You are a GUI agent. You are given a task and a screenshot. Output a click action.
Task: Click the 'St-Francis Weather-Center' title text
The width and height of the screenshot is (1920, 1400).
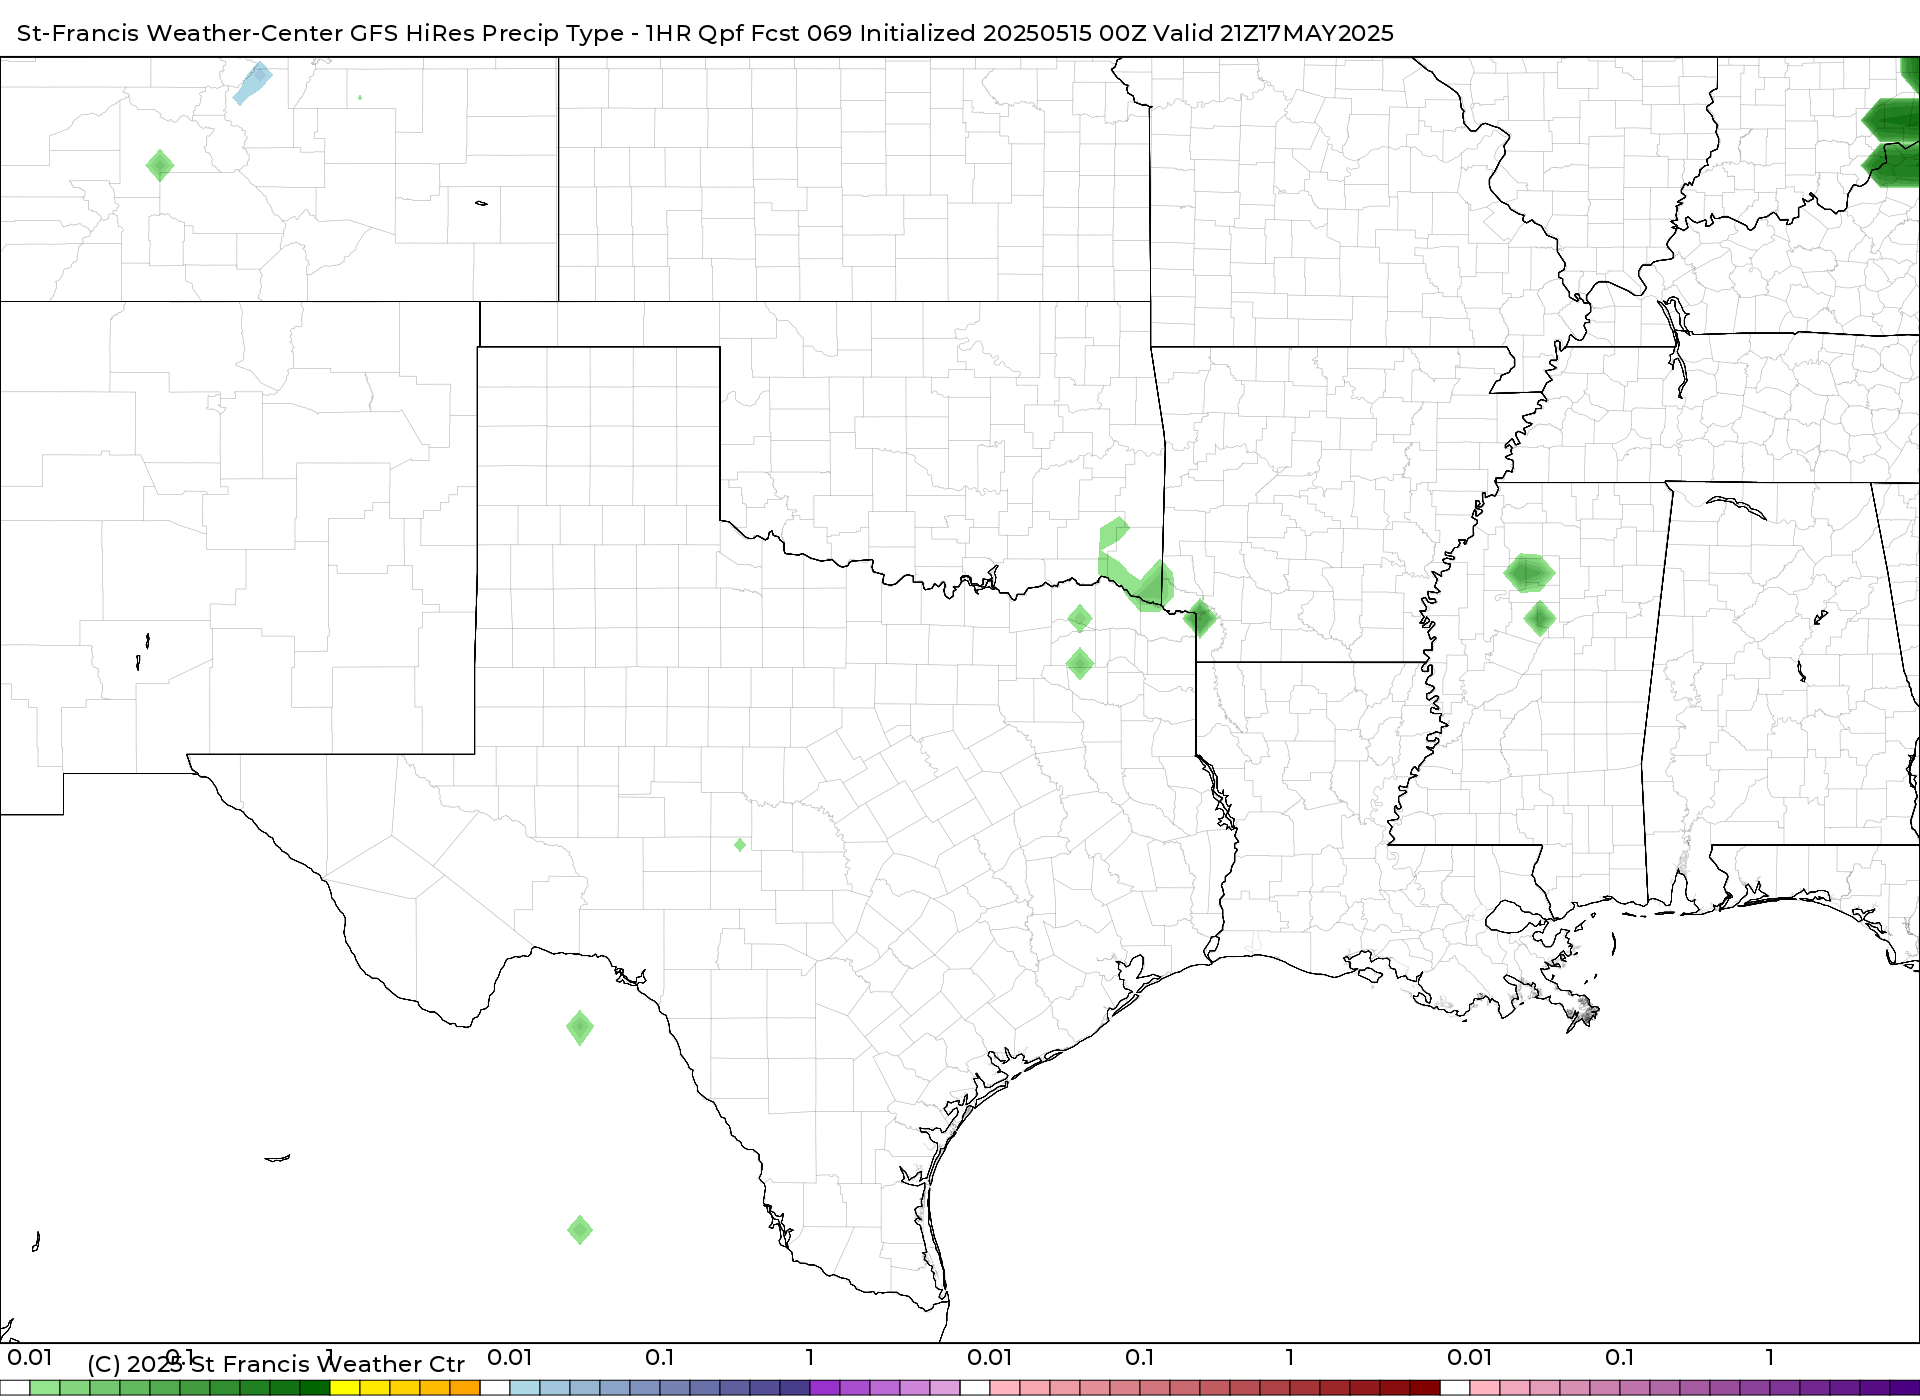pyautogui.click(x=180, y=33)
